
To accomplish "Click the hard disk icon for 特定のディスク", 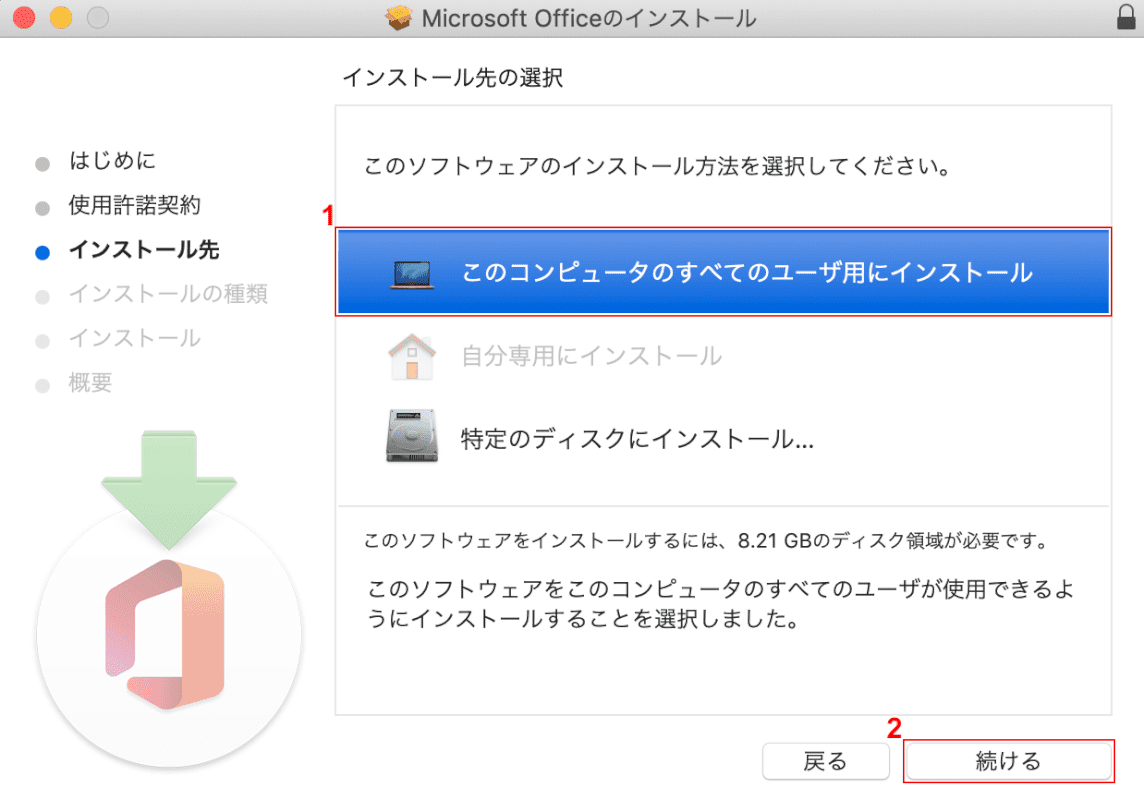I will tap(411, 436).
